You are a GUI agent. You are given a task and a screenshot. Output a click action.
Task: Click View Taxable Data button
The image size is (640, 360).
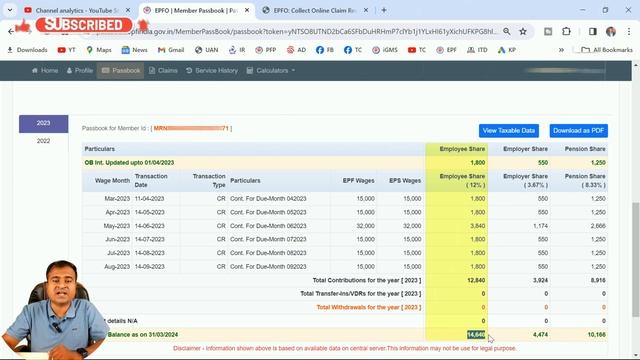(x=509, y=131)
